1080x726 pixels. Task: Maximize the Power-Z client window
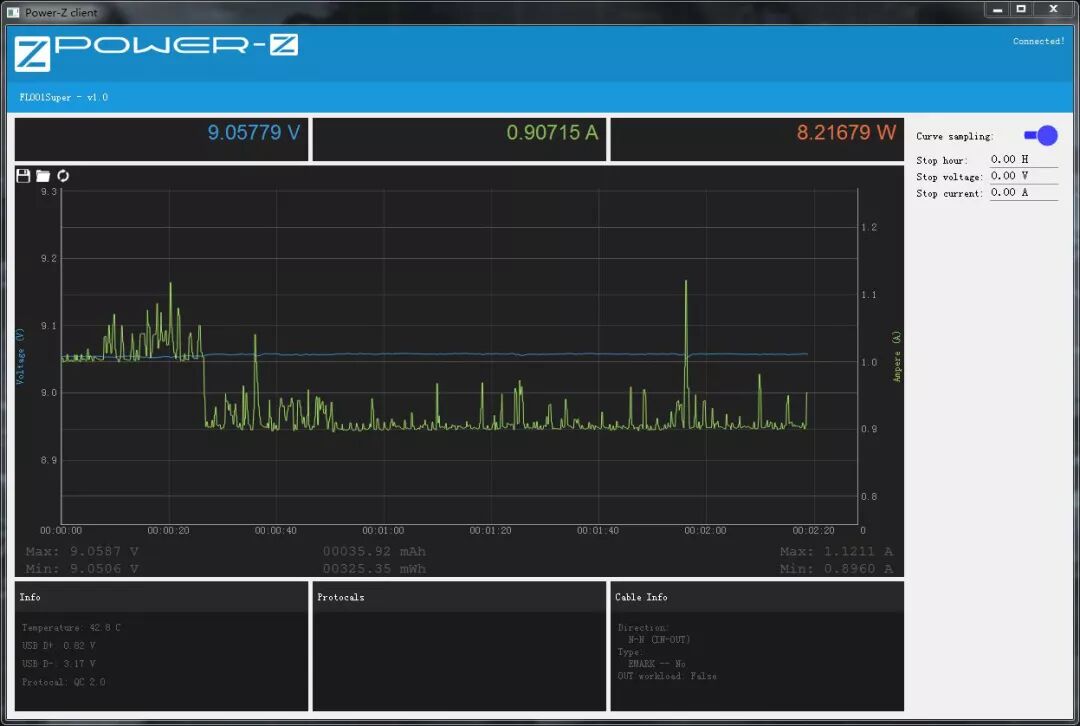[1021, 9]
